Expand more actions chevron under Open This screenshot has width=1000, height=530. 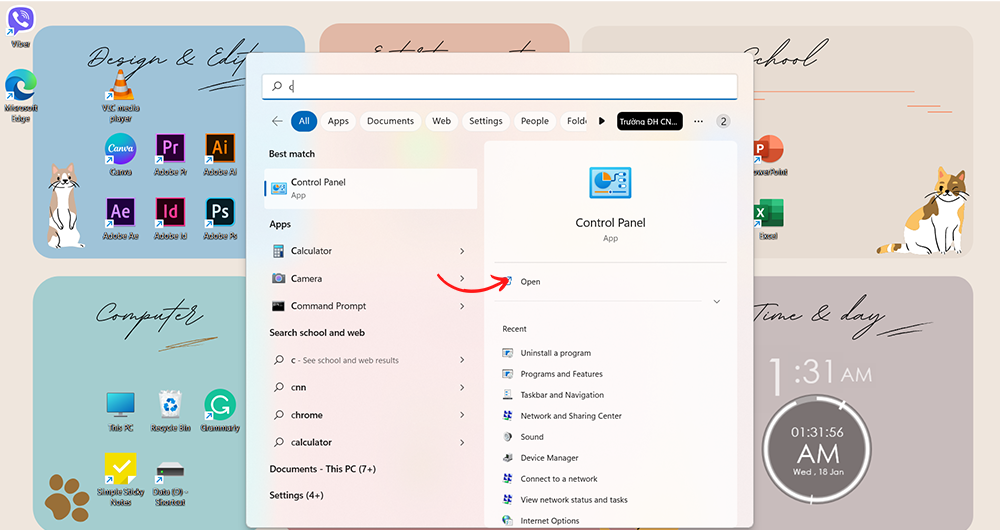click(x=717, y=302)
